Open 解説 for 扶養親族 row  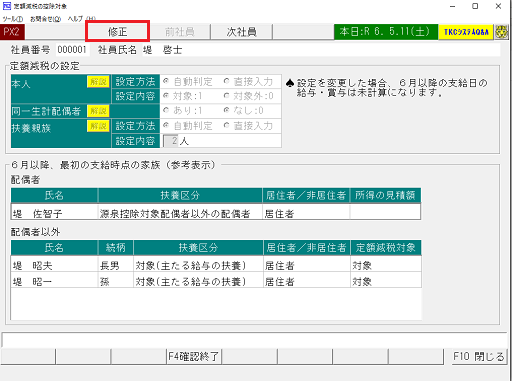(x=98, y=126)
